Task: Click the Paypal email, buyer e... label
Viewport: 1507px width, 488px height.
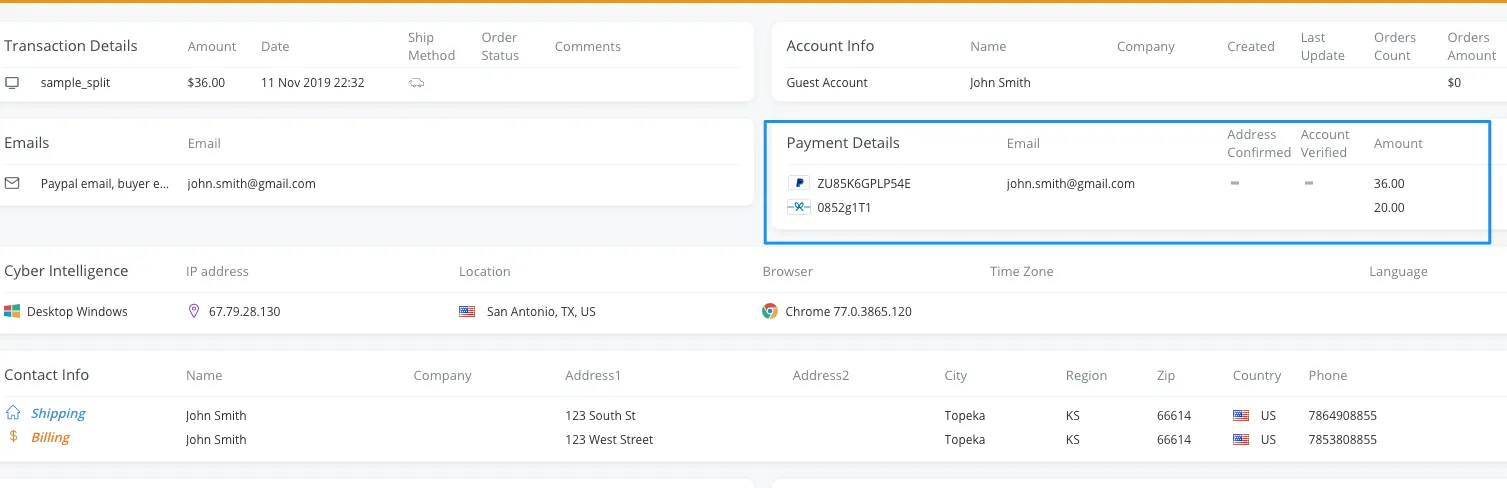Action: click(x=105, y=184)
